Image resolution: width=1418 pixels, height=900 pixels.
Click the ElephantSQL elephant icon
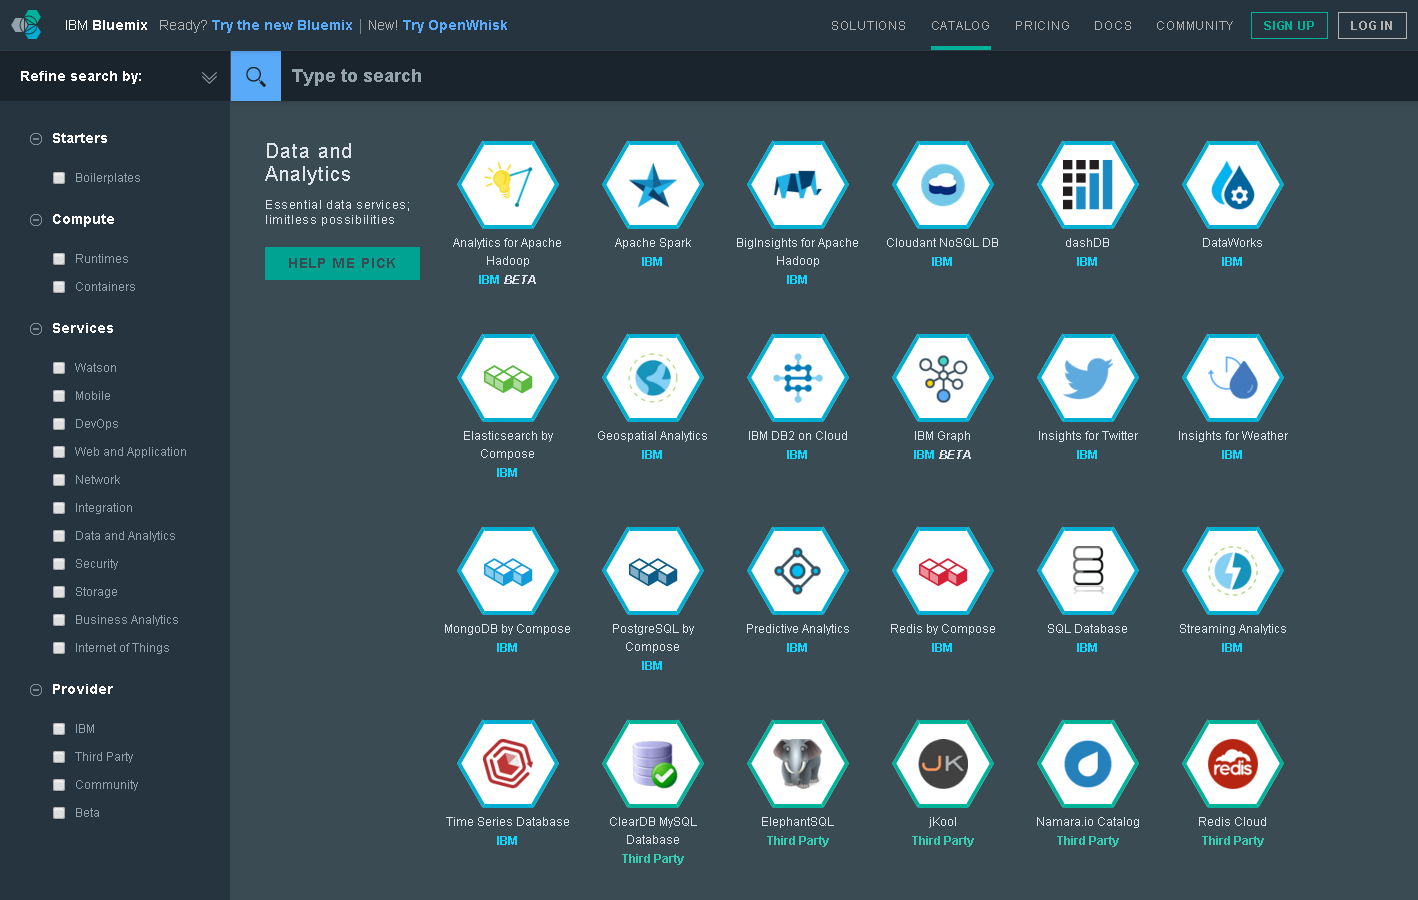click(798, 764)
